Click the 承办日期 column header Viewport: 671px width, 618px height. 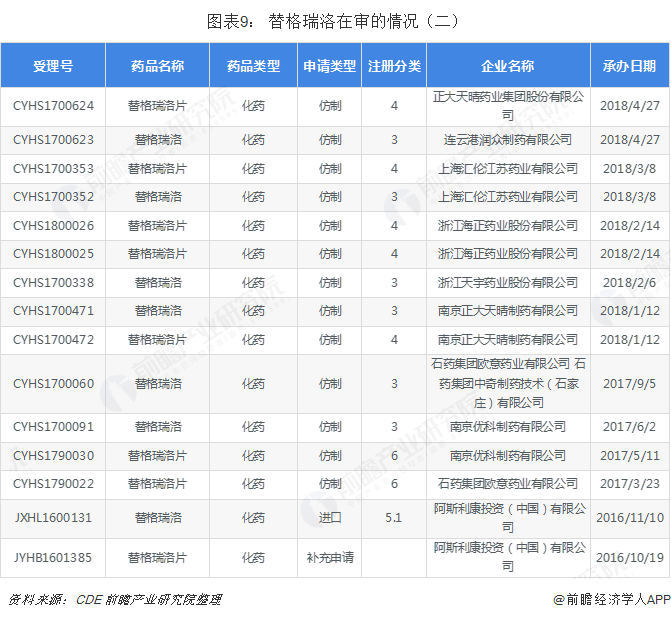(x=629, y=65)
